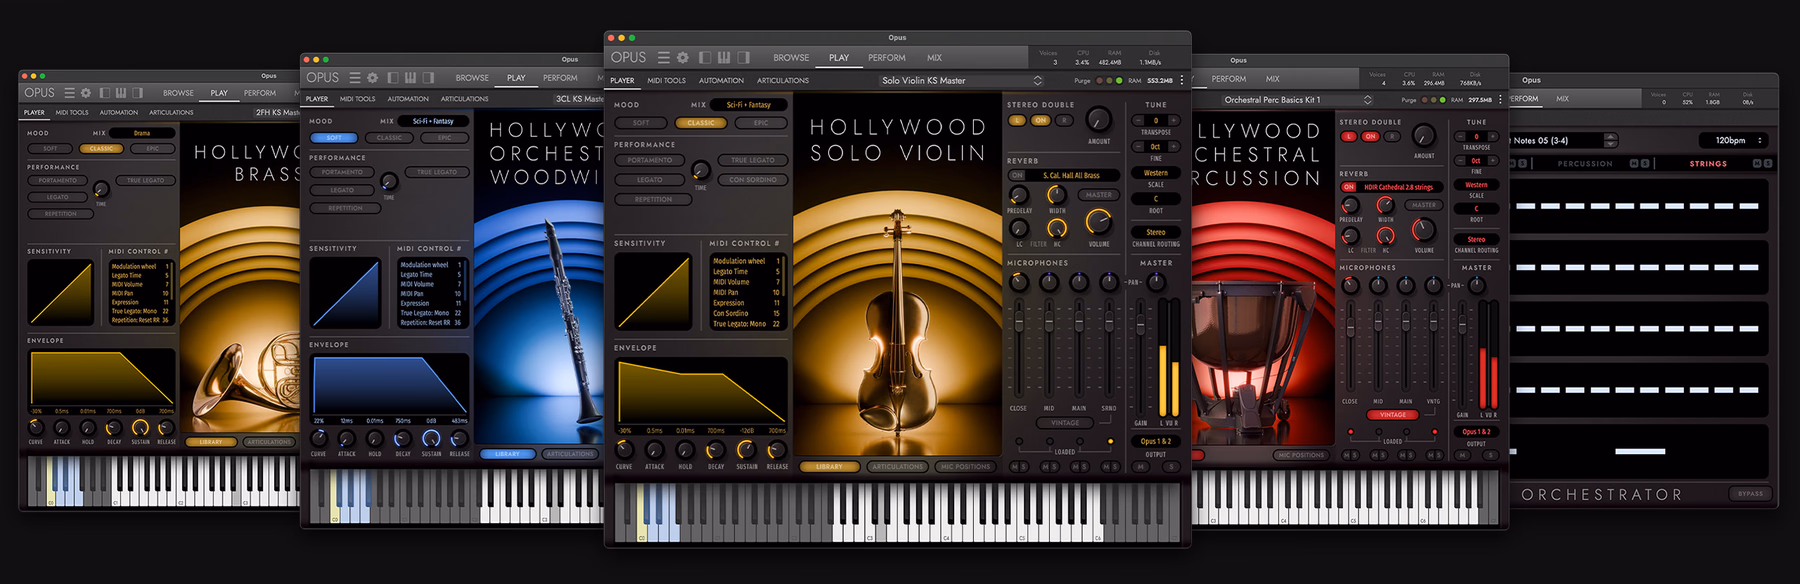Open MIDI Tools sub-tab in Solo Violin window

666,81
